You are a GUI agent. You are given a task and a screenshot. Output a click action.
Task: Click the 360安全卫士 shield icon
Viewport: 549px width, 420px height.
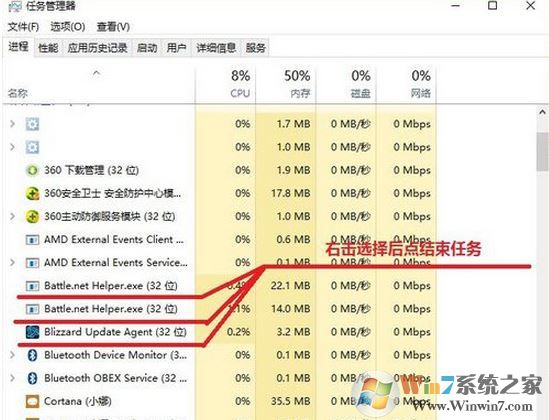[33, 193]
